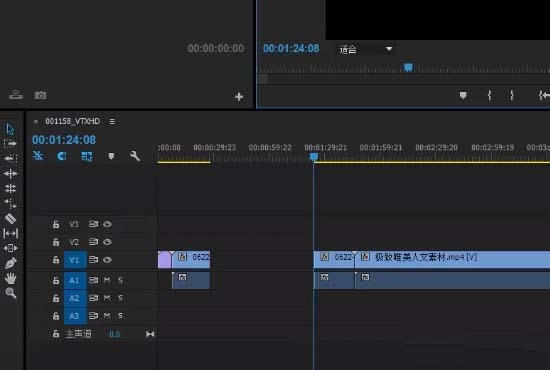Image resolution: width=550 pixels, height=370 pixels.
Task: Open the 001158_VTXHD sequence panel menu
Action: pos(112,121)
